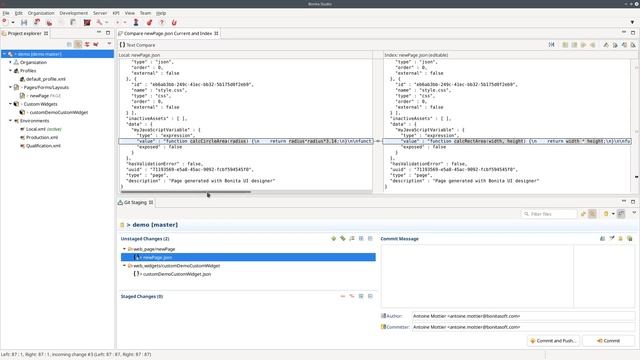Unstage all icon in Staged Changes header
The height and width of the screenshot is (360, 640).
click(352, 296)
